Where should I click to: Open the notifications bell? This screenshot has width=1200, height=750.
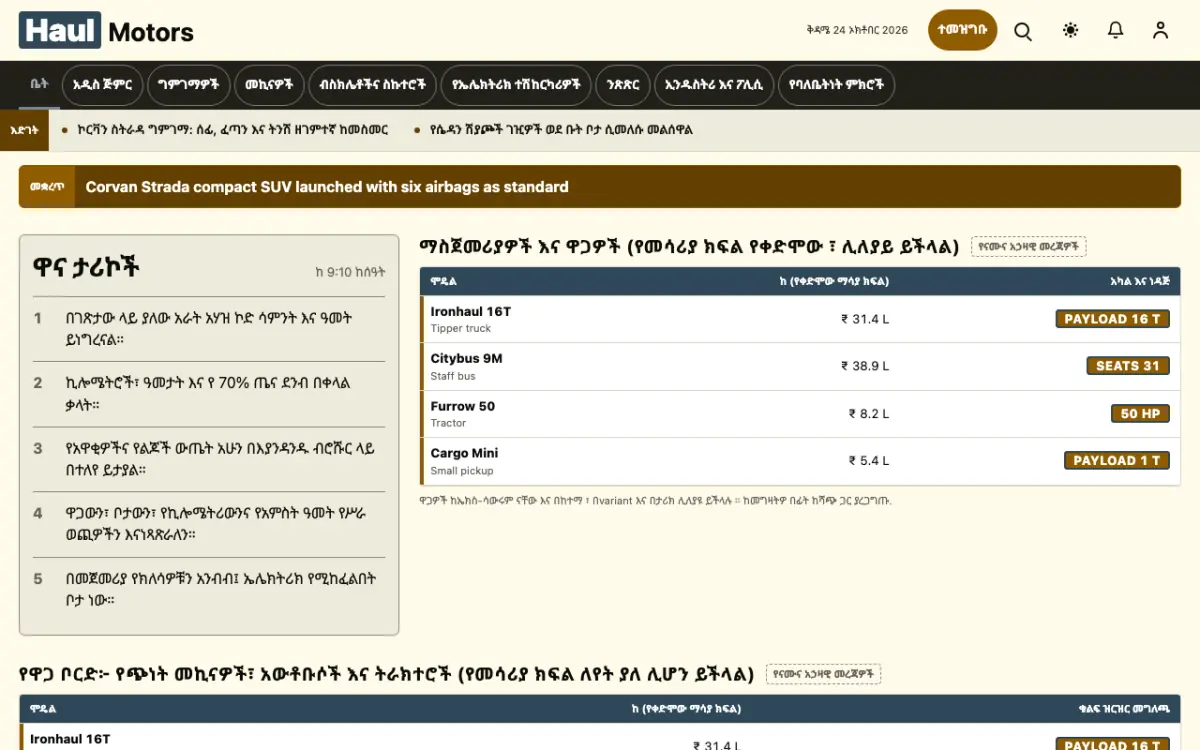[x=1116, y=30]
